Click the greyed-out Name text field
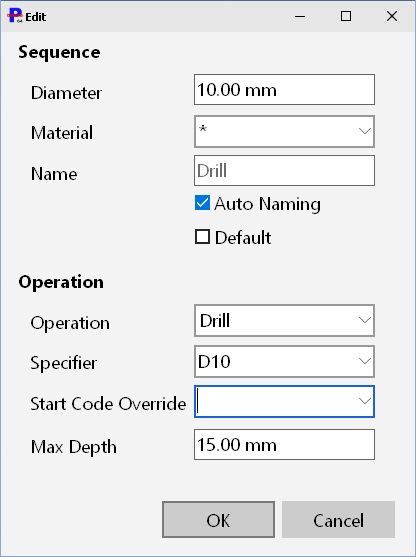416x557 pixels. coord(284,171)
